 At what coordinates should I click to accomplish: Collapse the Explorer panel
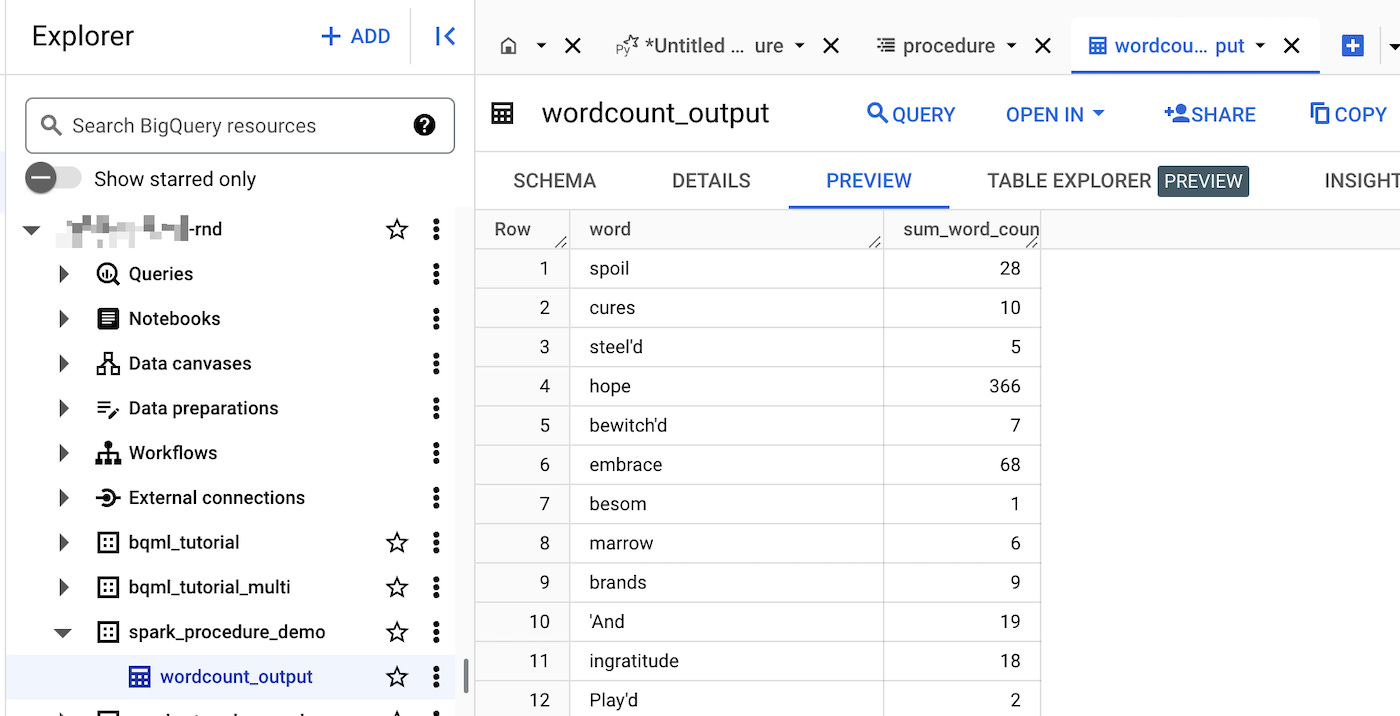coord(446,35)
